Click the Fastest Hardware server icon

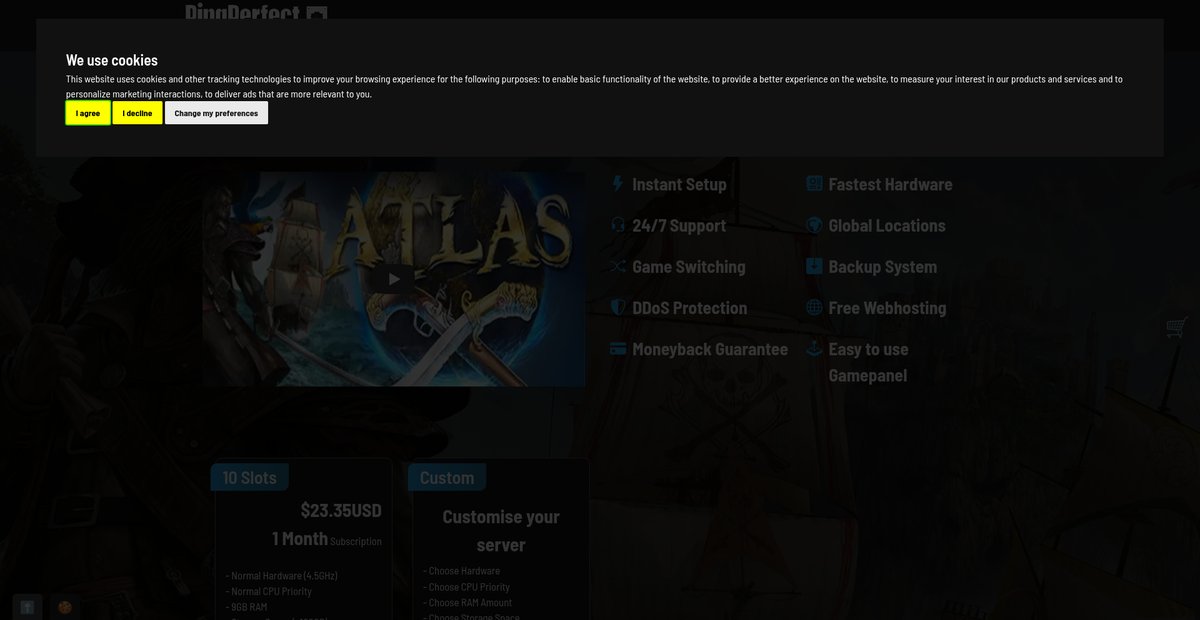click(x=813, y=184)
